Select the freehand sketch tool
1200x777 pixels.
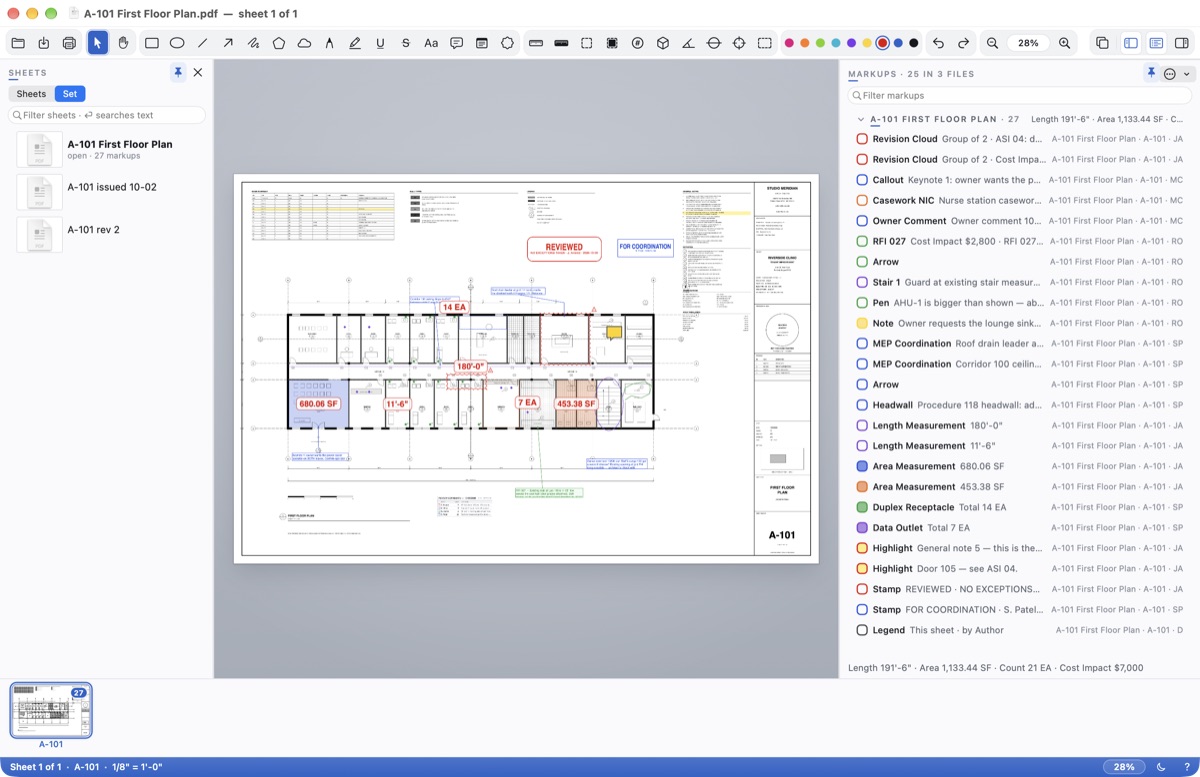(254, 43)
